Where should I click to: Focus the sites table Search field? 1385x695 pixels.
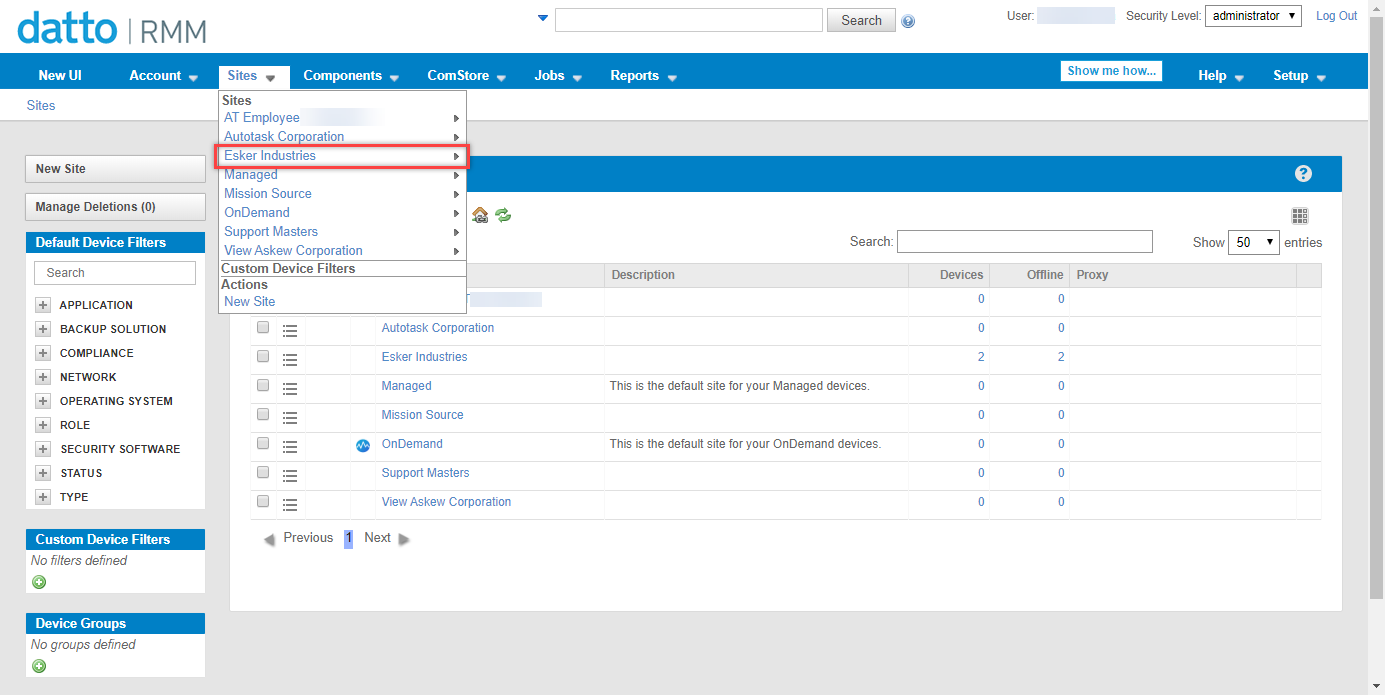(x=1025, y=242)
